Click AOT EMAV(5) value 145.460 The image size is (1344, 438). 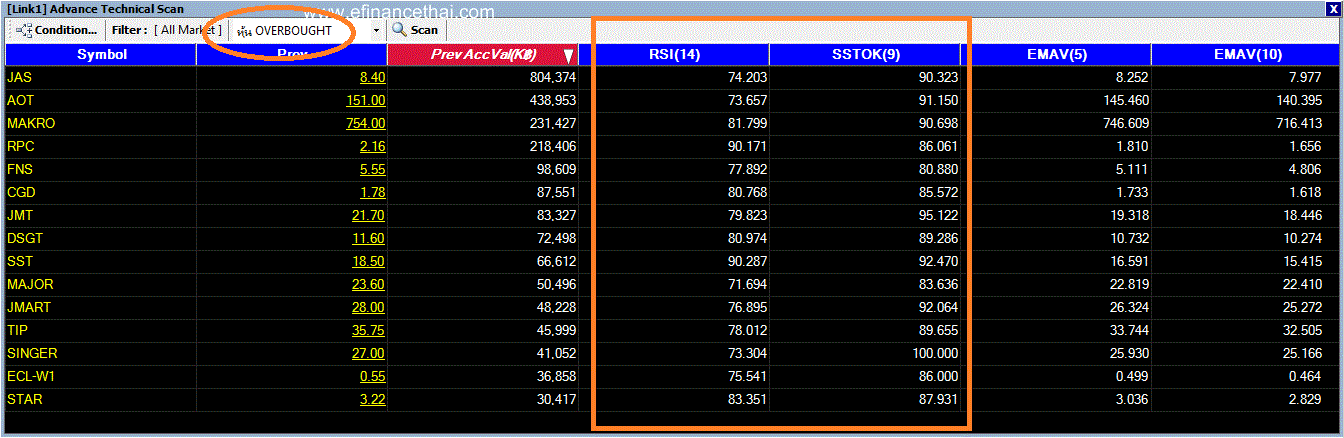[1124, 100]
